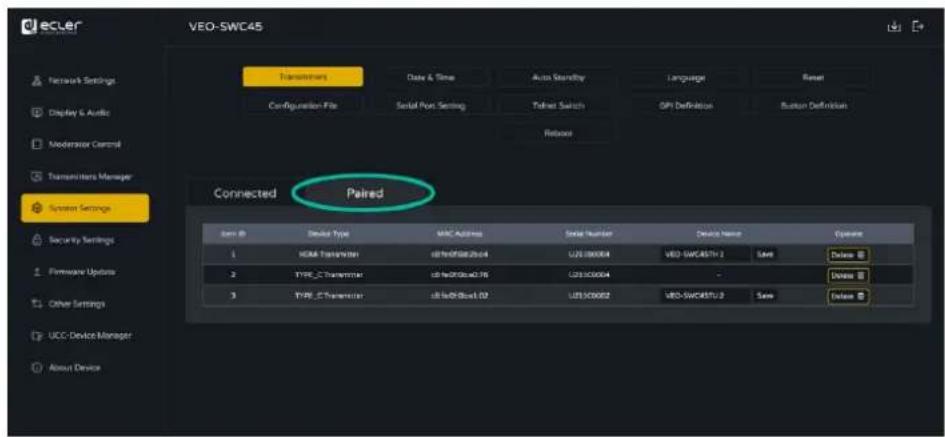Screen dimensions: 945x437
Task: Open Button Definition settings
Action: 813,105
